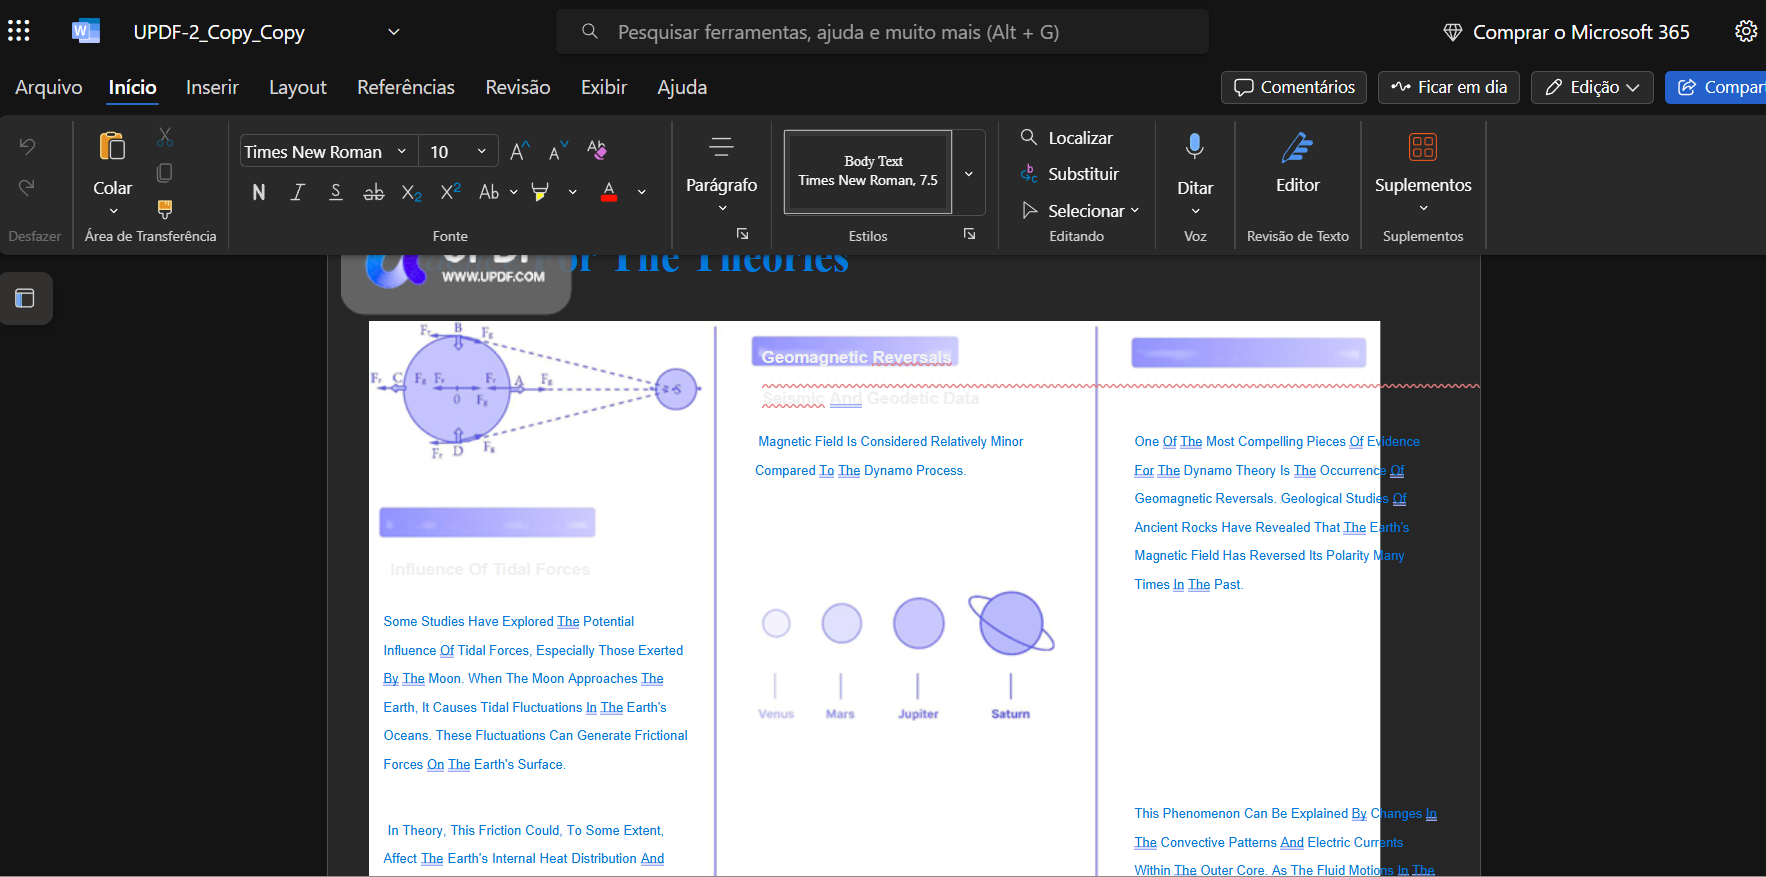Expand the Times New Roman font dropdown
The width and height of the screenshot is (1766, 877).
point(402,151)
